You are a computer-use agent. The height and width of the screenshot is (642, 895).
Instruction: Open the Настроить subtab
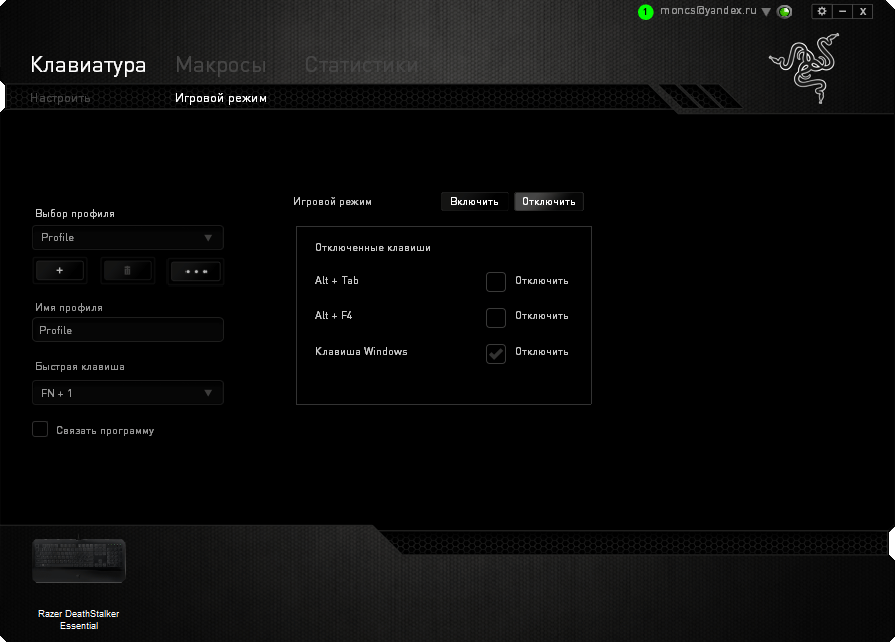(x=60, y=98)
